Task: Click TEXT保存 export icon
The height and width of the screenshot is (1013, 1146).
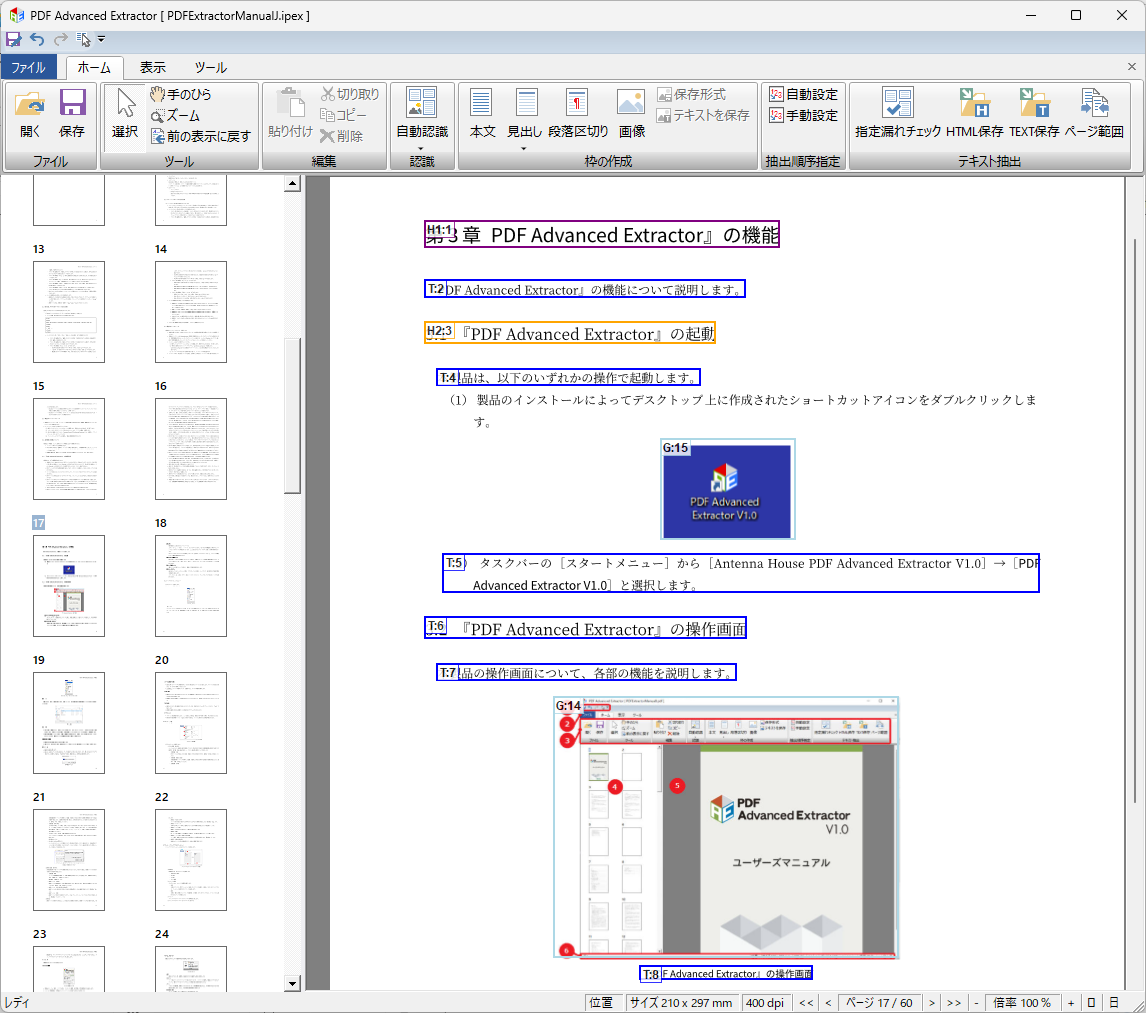Action: (1034, 113)
